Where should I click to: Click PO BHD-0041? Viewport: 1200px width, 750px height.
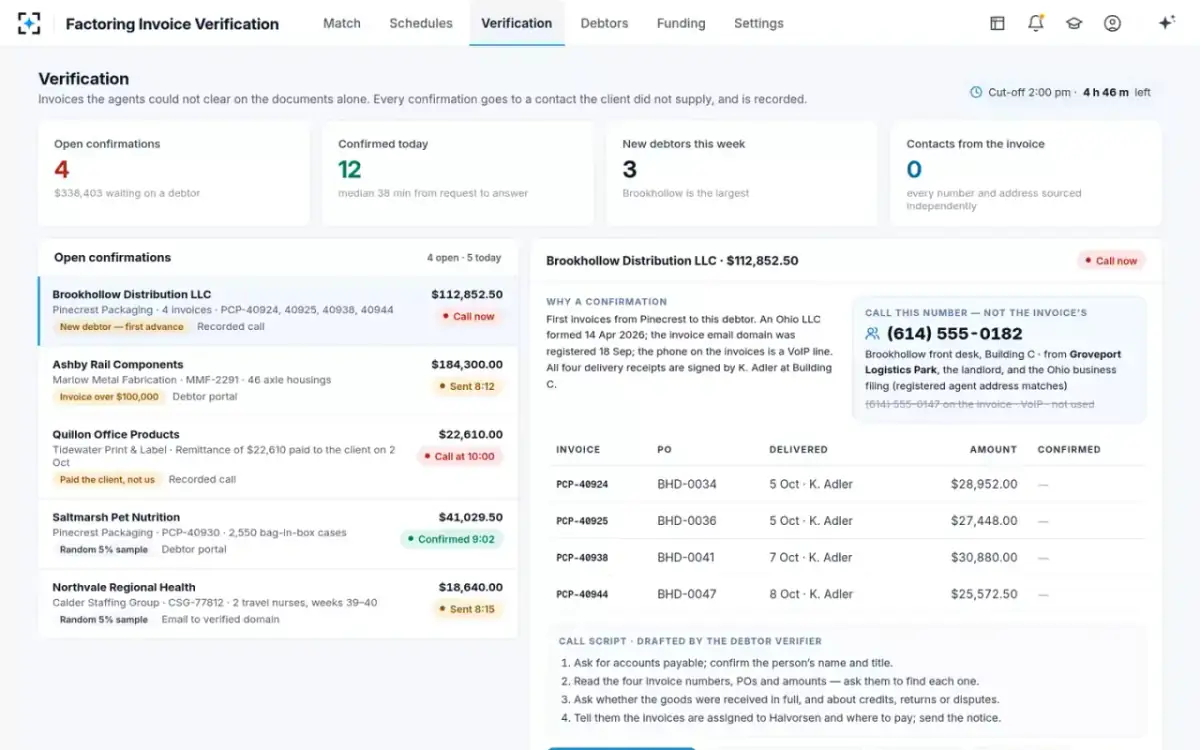[x=687, y=558]
